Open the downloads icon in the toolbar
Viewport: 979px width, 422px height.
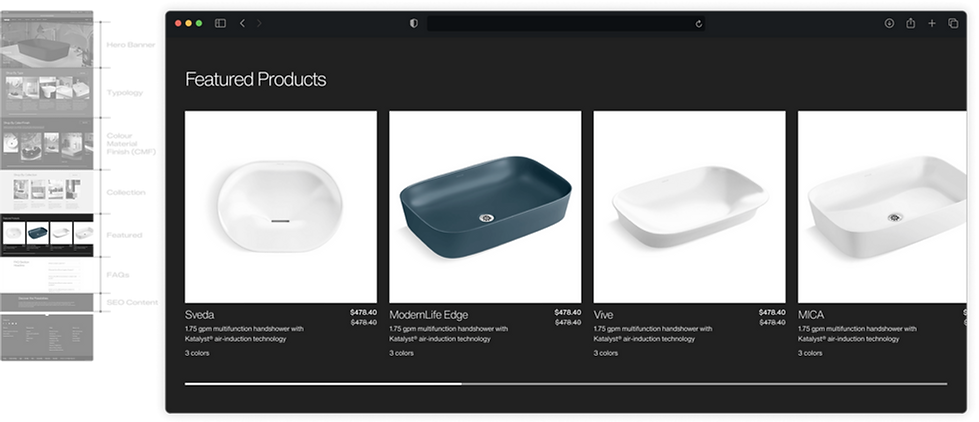coord(889,23)
